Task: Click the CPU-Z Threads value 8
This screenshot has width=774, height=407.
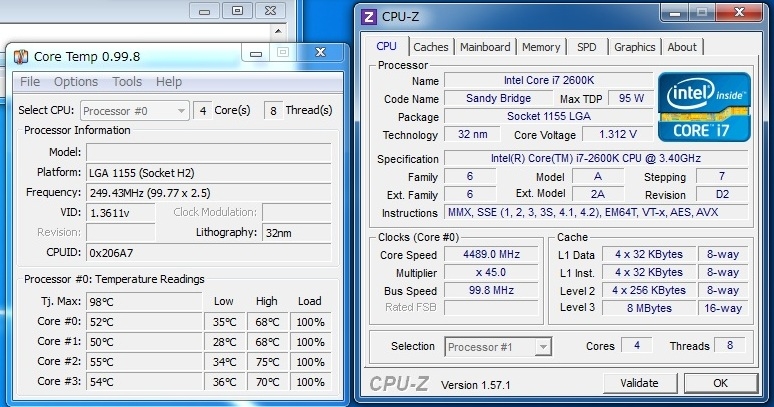Action: click(730, 345)
